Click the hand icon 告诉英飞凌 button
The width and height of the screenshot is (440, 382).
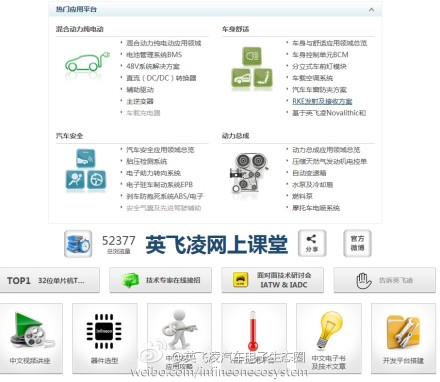click(385, 280)
